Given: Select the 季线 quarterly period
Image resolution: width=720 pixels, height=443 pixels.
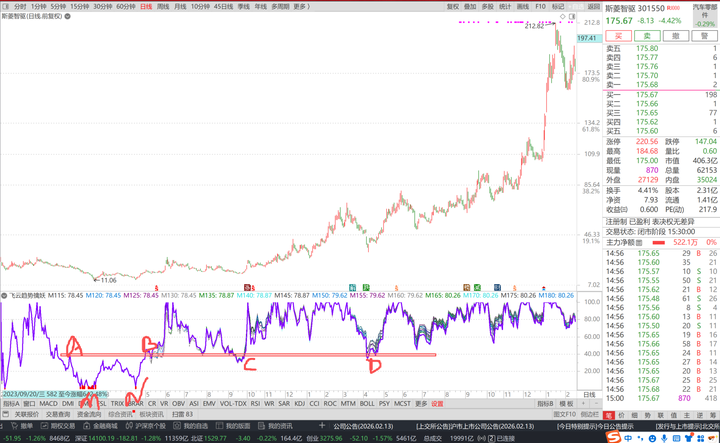Looking at the screenshot, I should tap(243, 6).
